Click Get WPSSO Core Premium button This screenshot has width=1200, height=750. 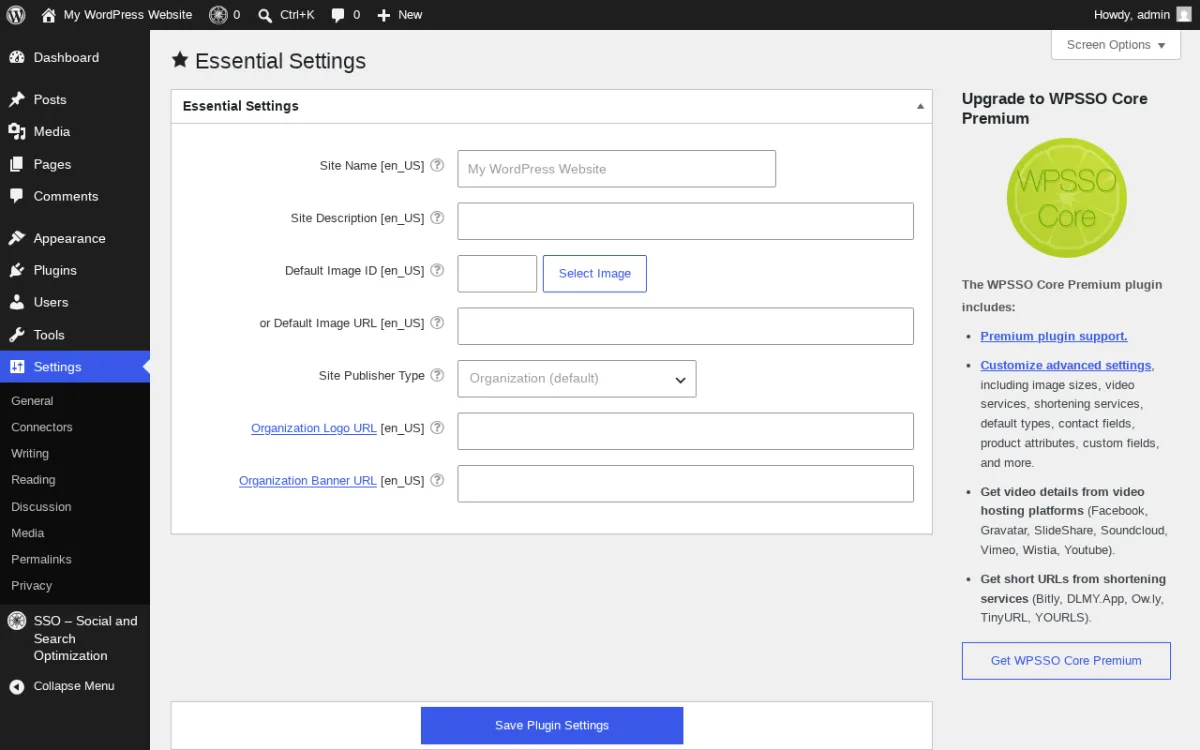point(1066,661)
